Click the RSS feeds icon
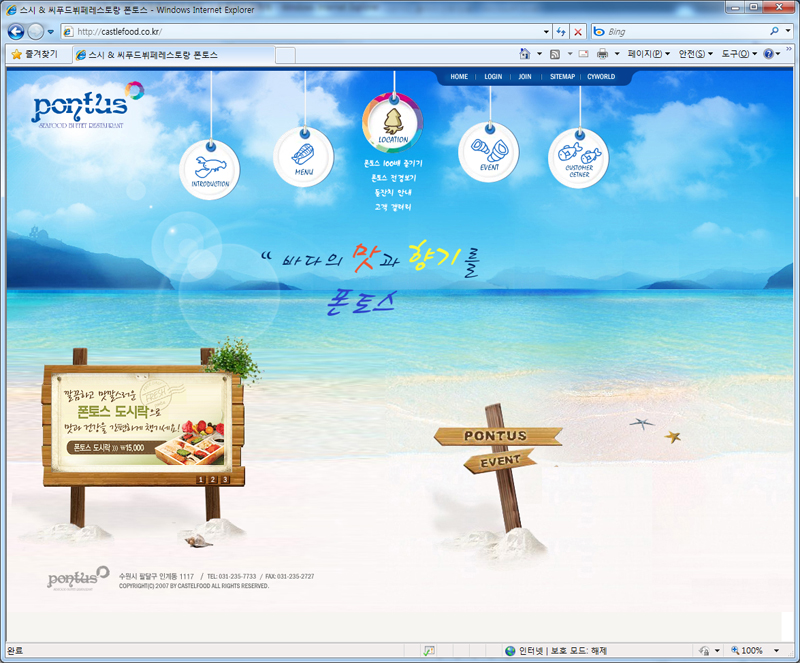The image size is (800, 663). pos(555,54)
